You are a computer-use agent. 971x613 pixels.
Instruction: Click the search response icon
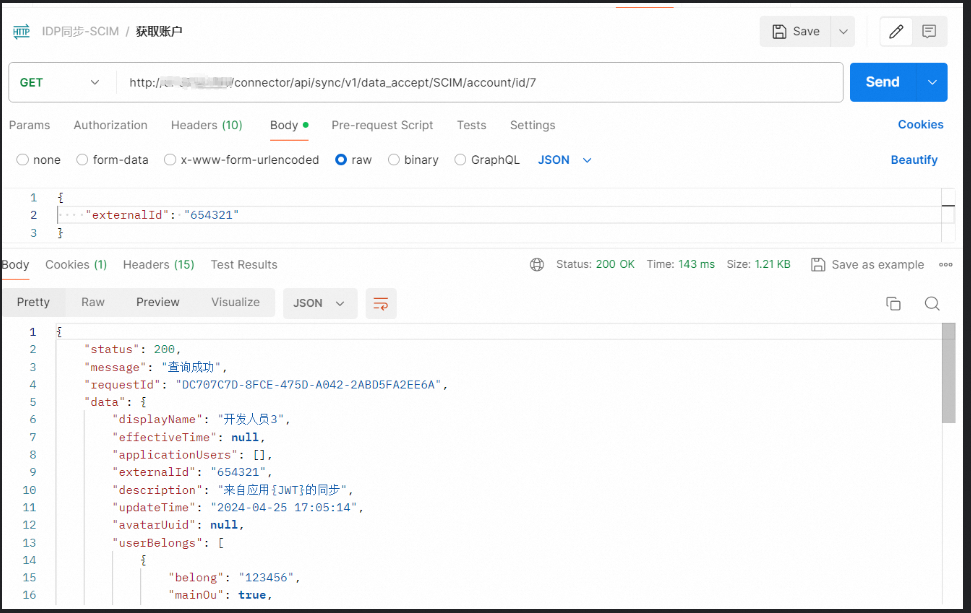coord(931,304)
